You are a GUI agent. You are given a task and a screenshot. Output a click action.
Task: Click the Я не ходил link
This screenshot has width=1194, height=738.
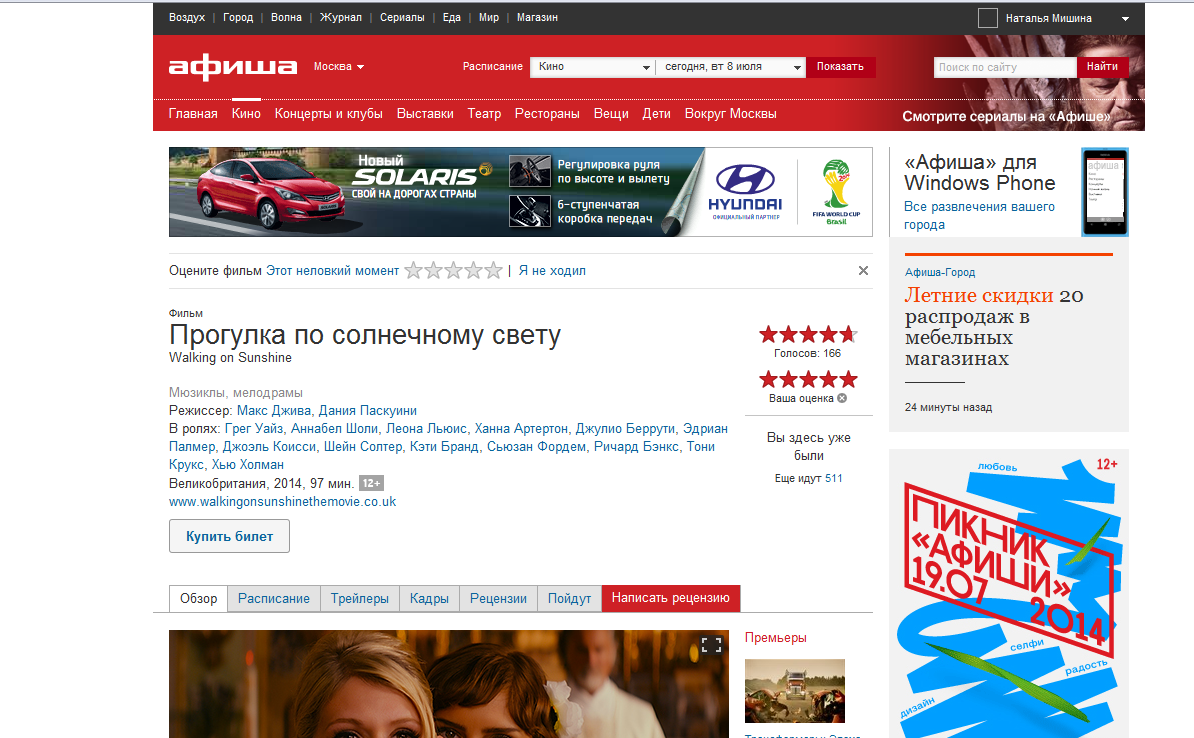(552, 270)
